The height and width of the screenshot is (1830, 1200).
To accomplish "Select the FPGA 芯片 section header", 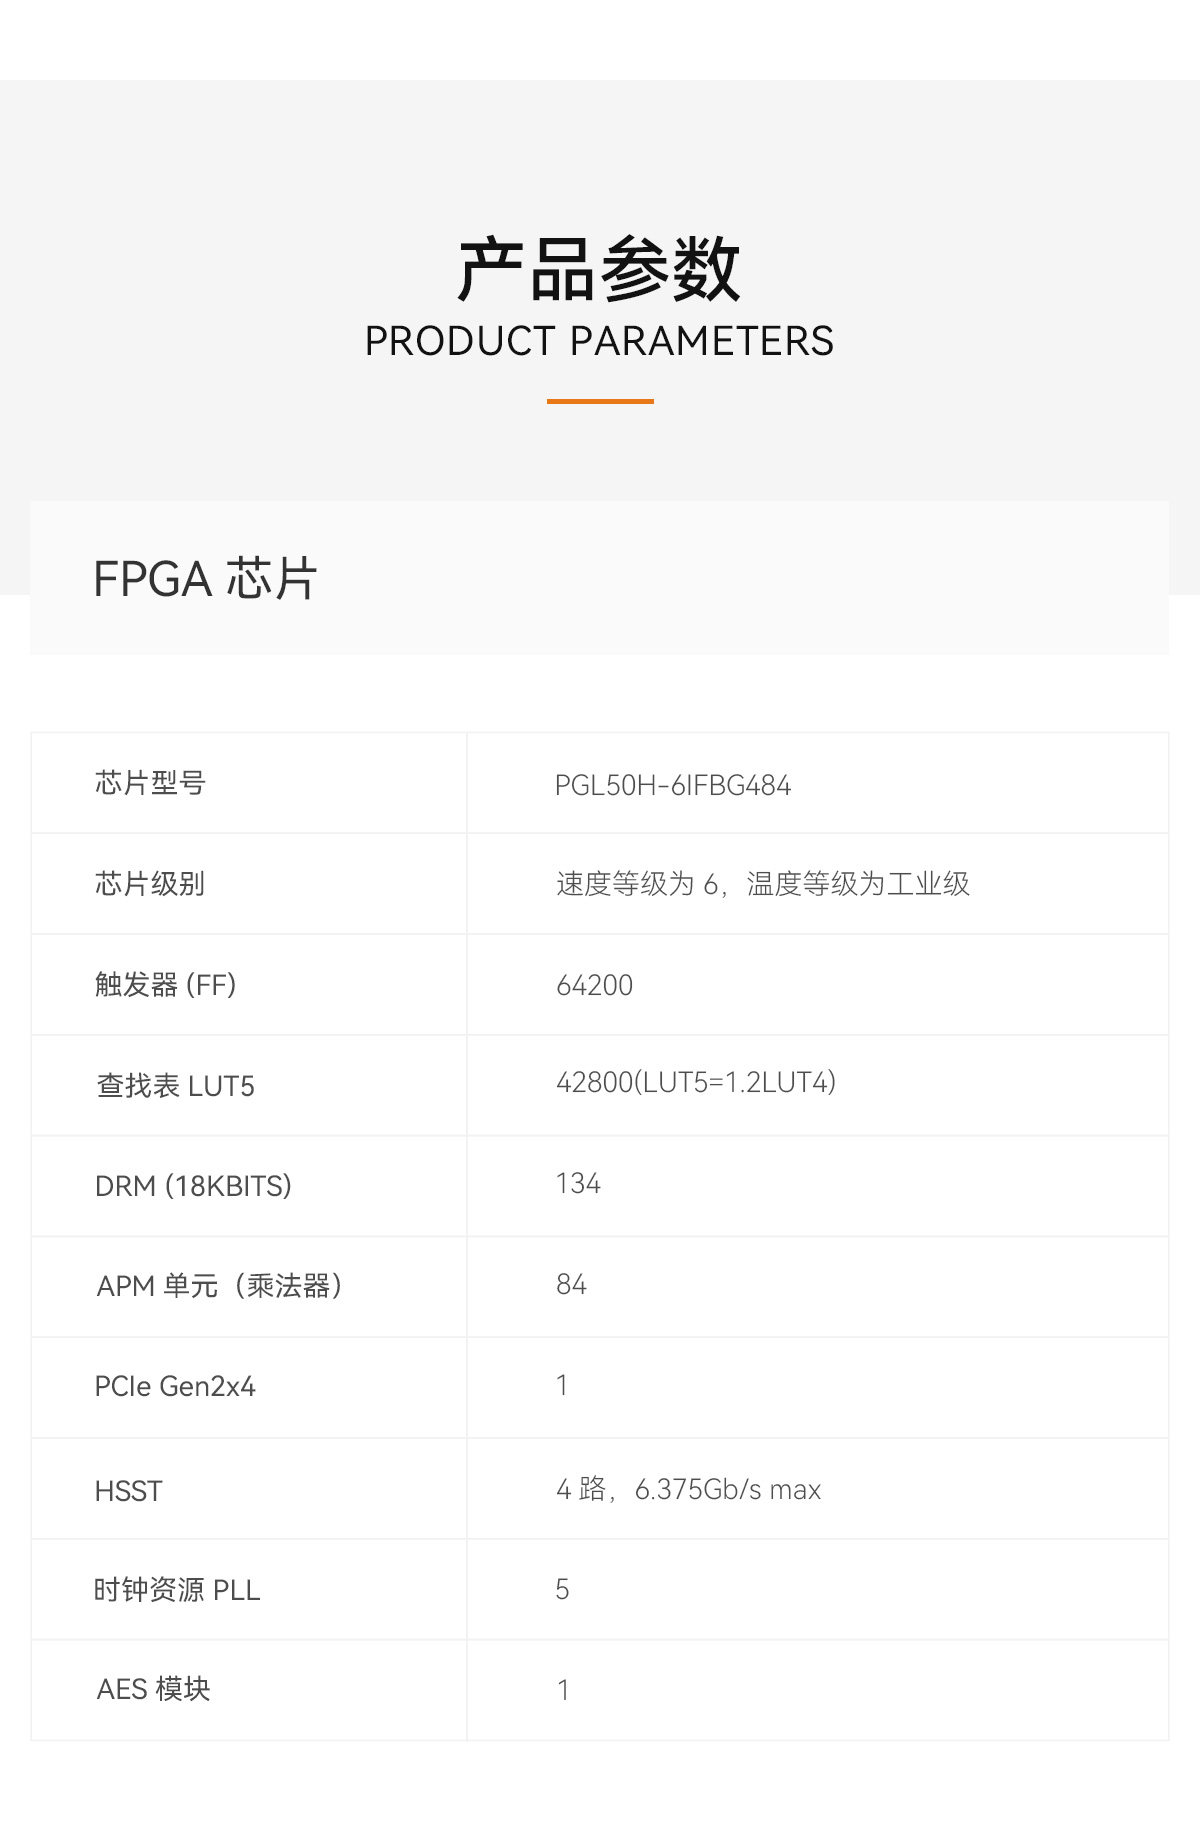I will pyautogui.click(x=205, y=579).
